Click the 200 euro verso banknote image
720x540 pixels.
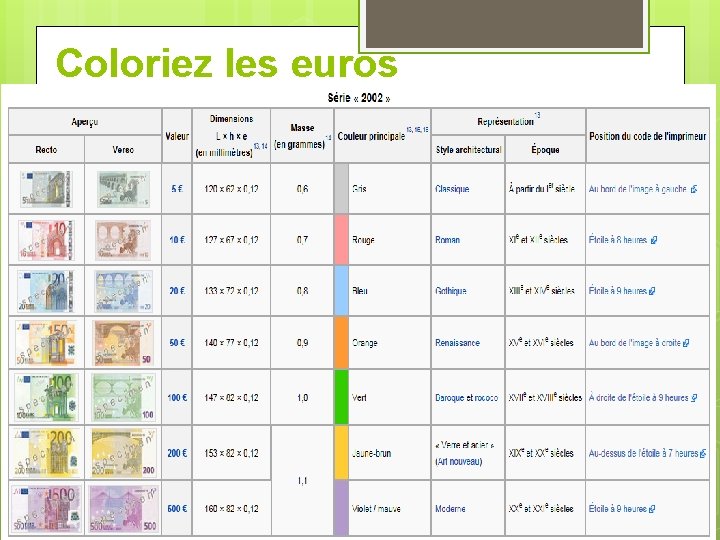(124, 453)
